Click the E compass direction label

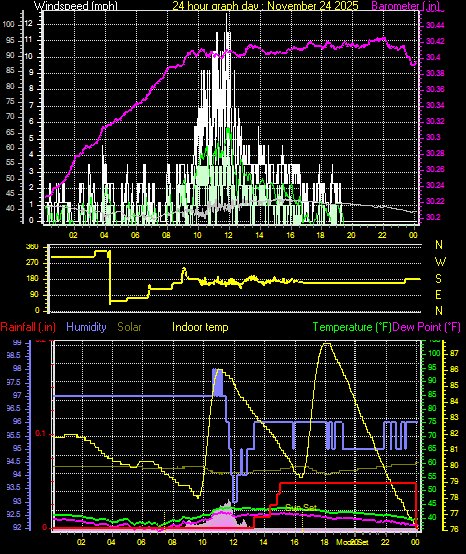439,295
